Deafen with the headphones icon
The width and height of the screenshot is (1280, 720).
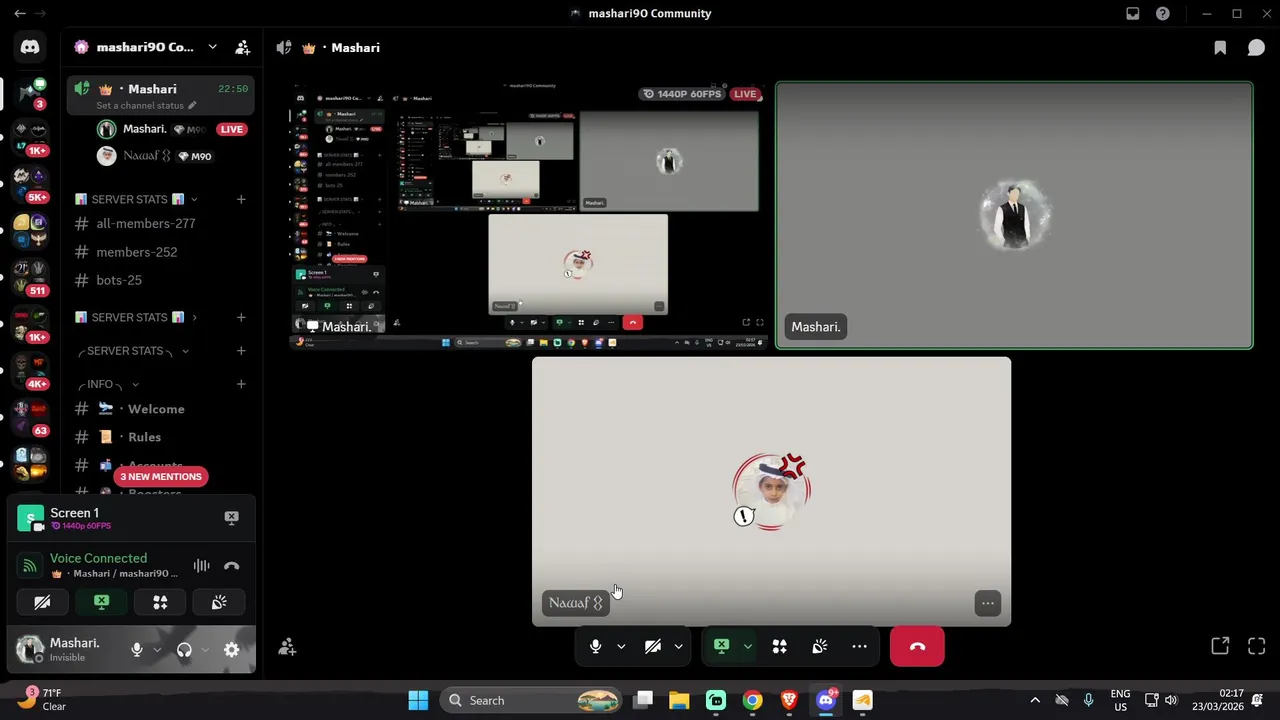pos(184,650)
